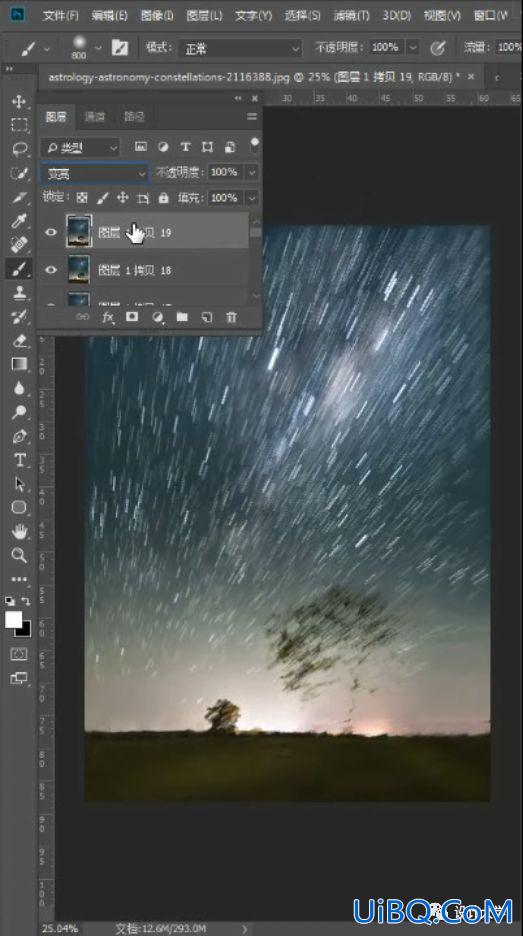Swap foreground and background colors

coord(26,601)
